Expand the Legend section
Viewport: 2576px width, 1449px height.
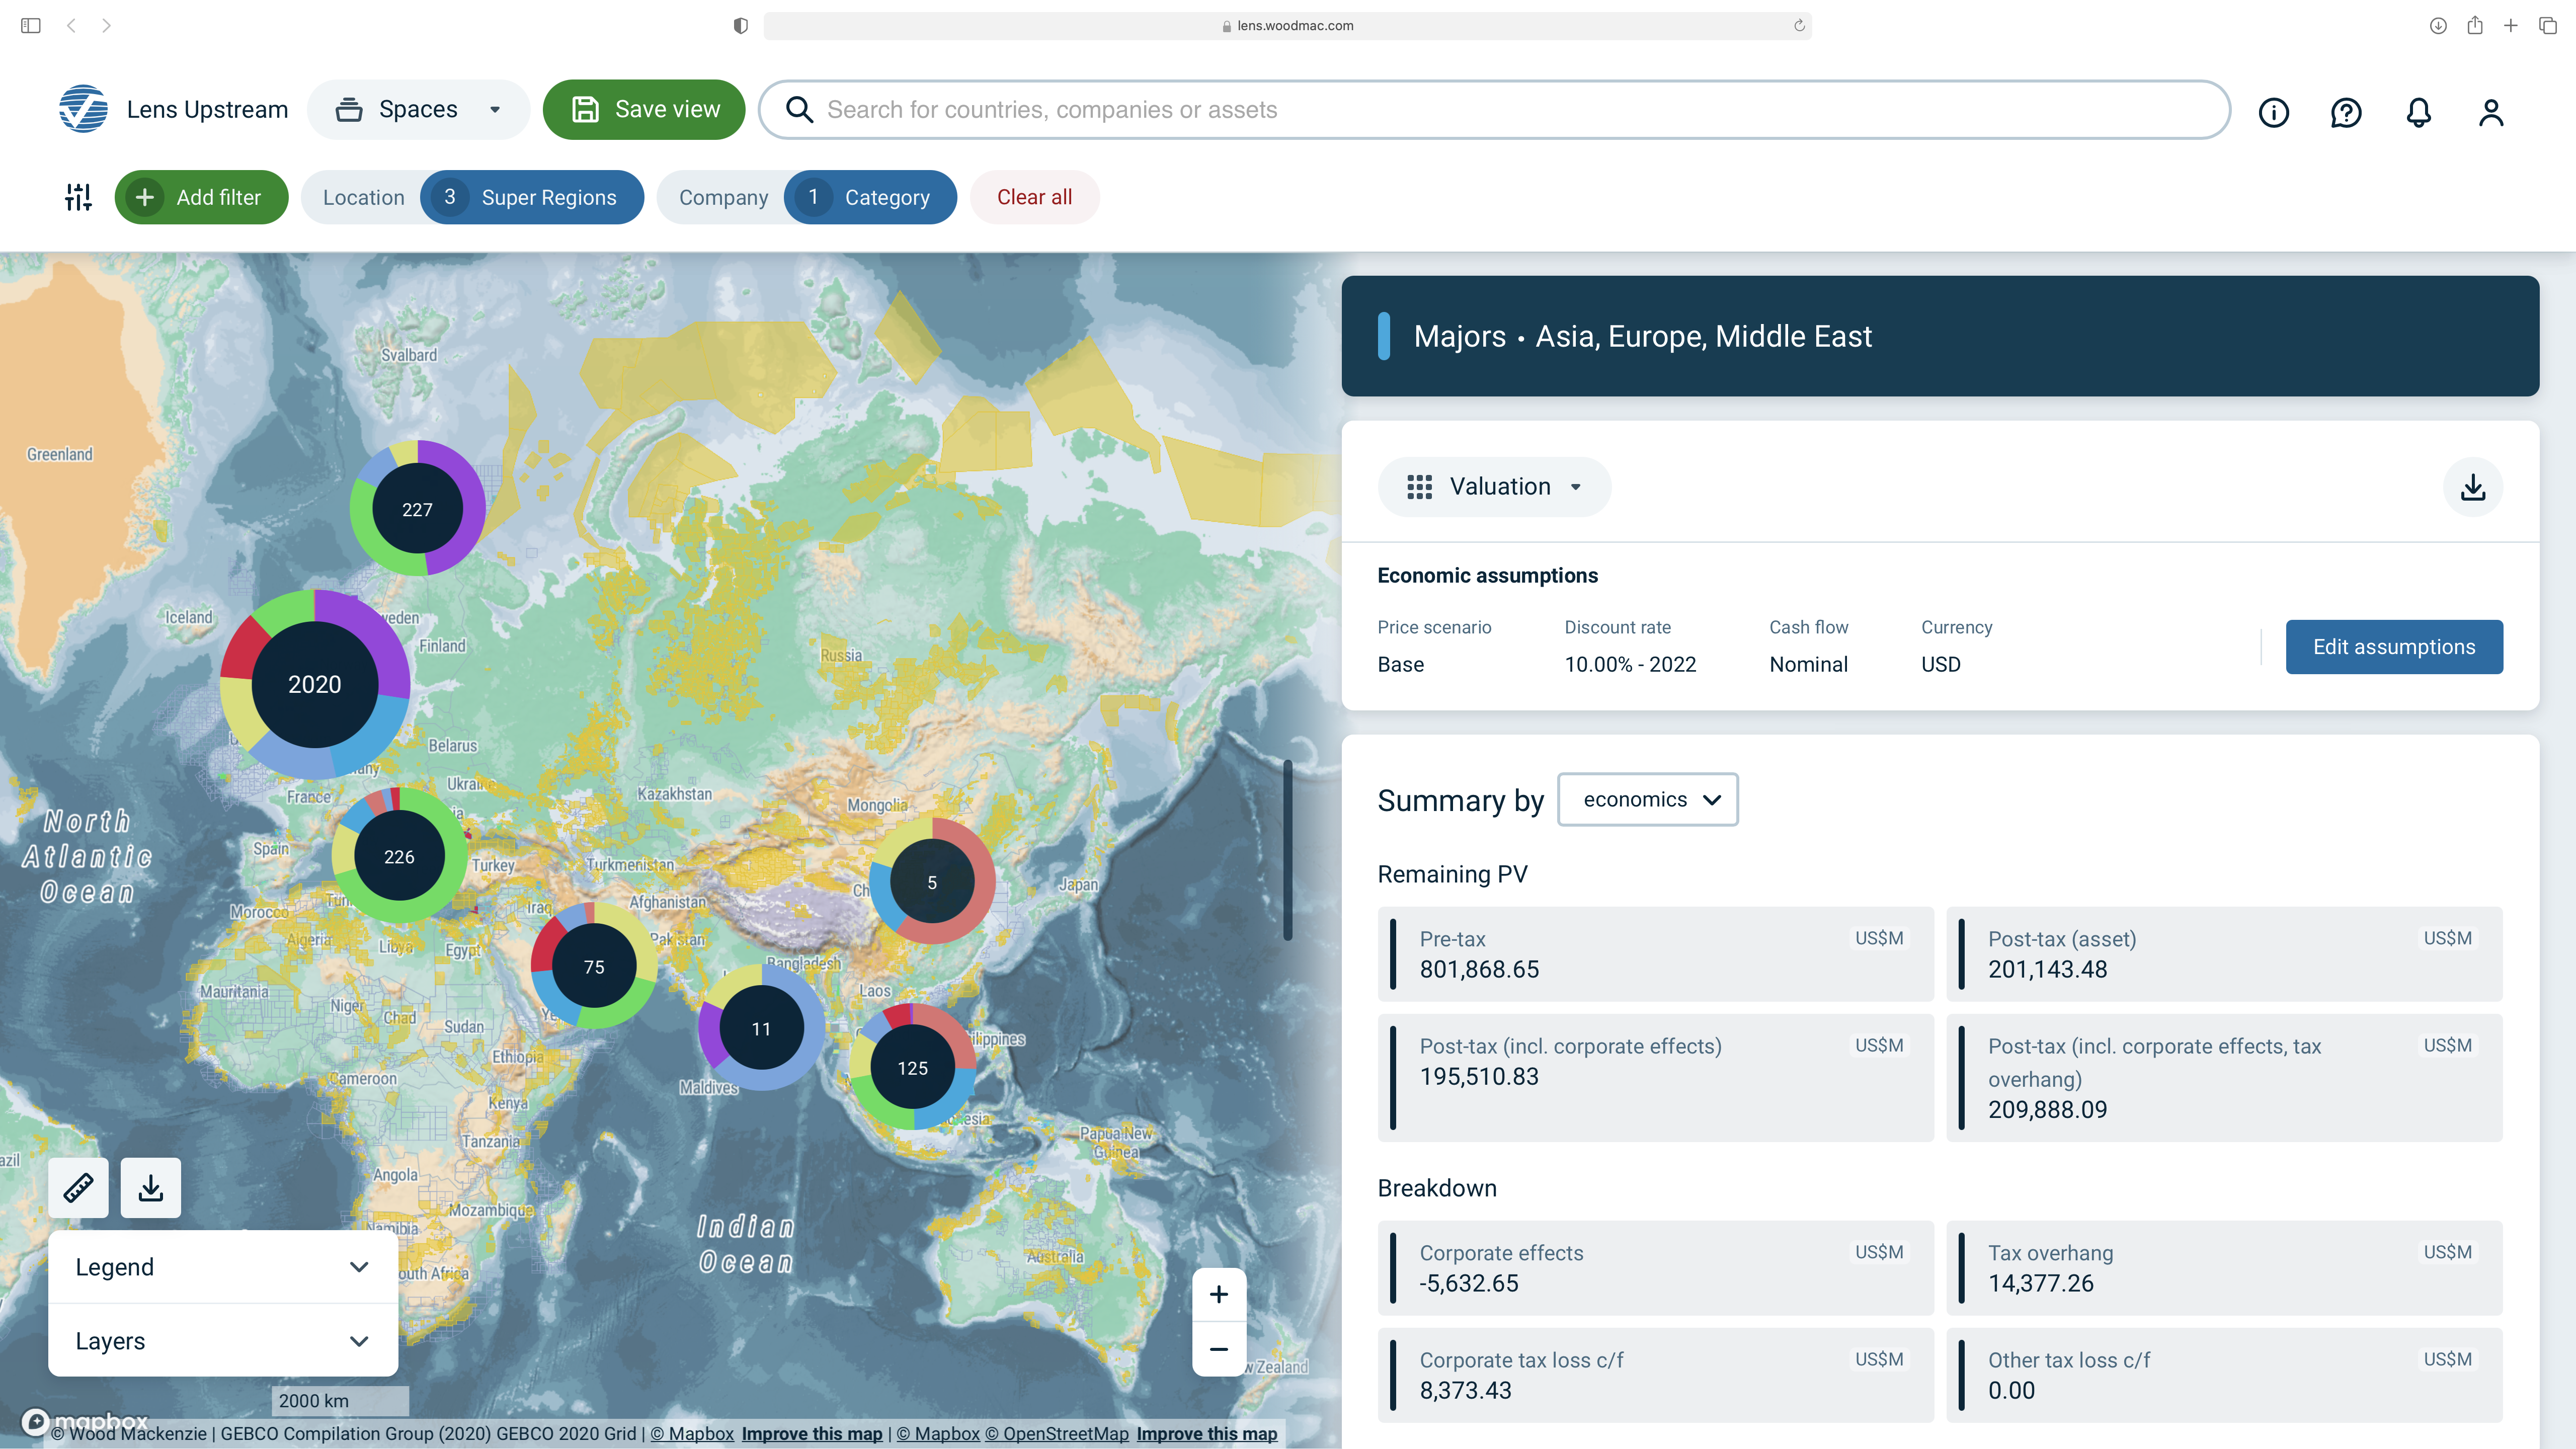click(222, 1267)
